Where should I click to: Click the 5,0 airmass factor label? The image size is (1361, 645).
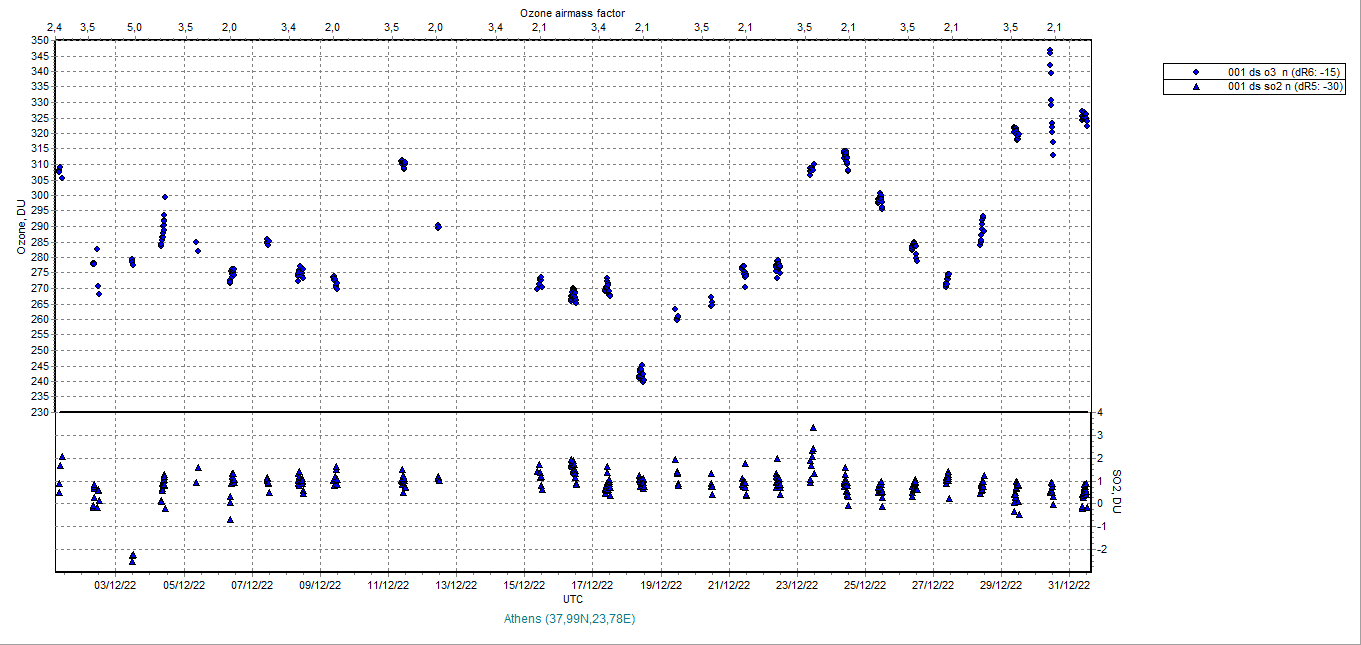pyautogui.click(x=134, y=27)
